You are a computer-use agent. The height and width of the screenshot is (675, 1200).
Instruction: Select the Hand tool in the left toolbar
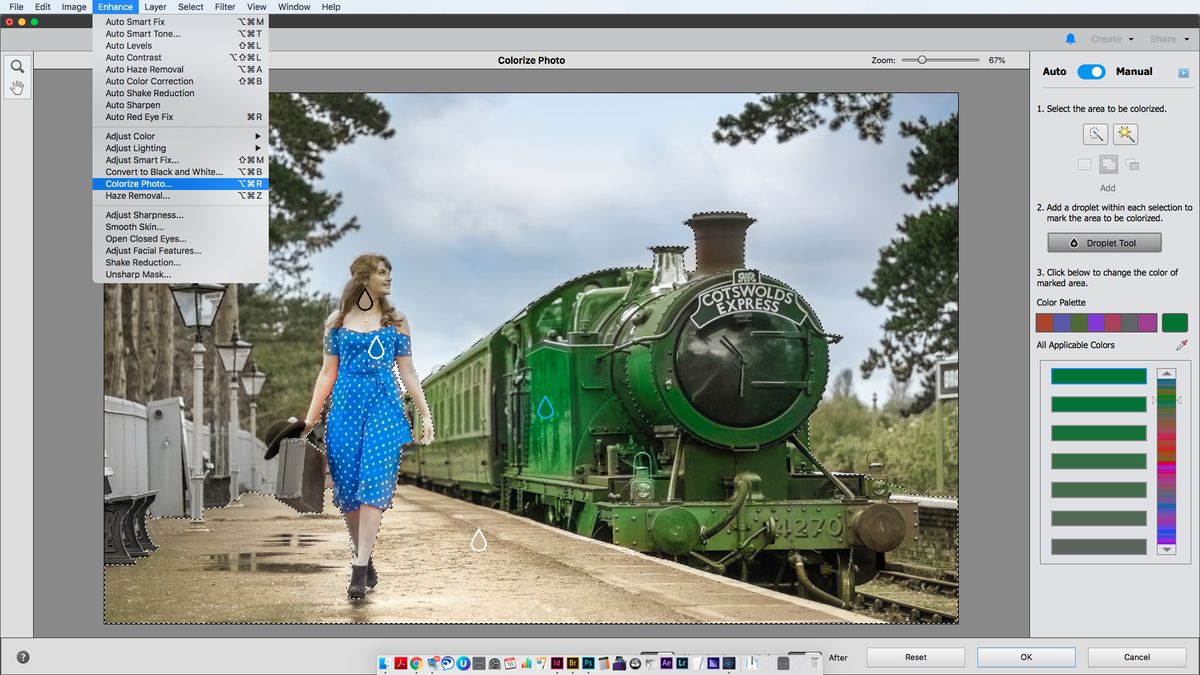16,89
